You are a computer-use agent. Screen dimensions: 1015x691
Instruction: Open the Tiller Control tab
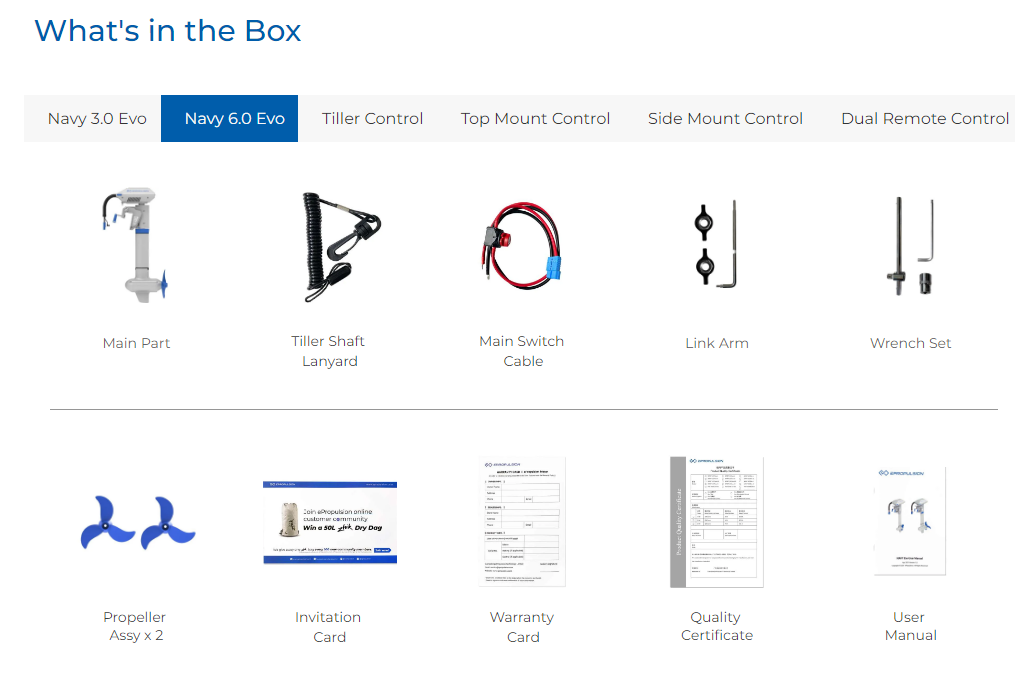click(372, 119)
